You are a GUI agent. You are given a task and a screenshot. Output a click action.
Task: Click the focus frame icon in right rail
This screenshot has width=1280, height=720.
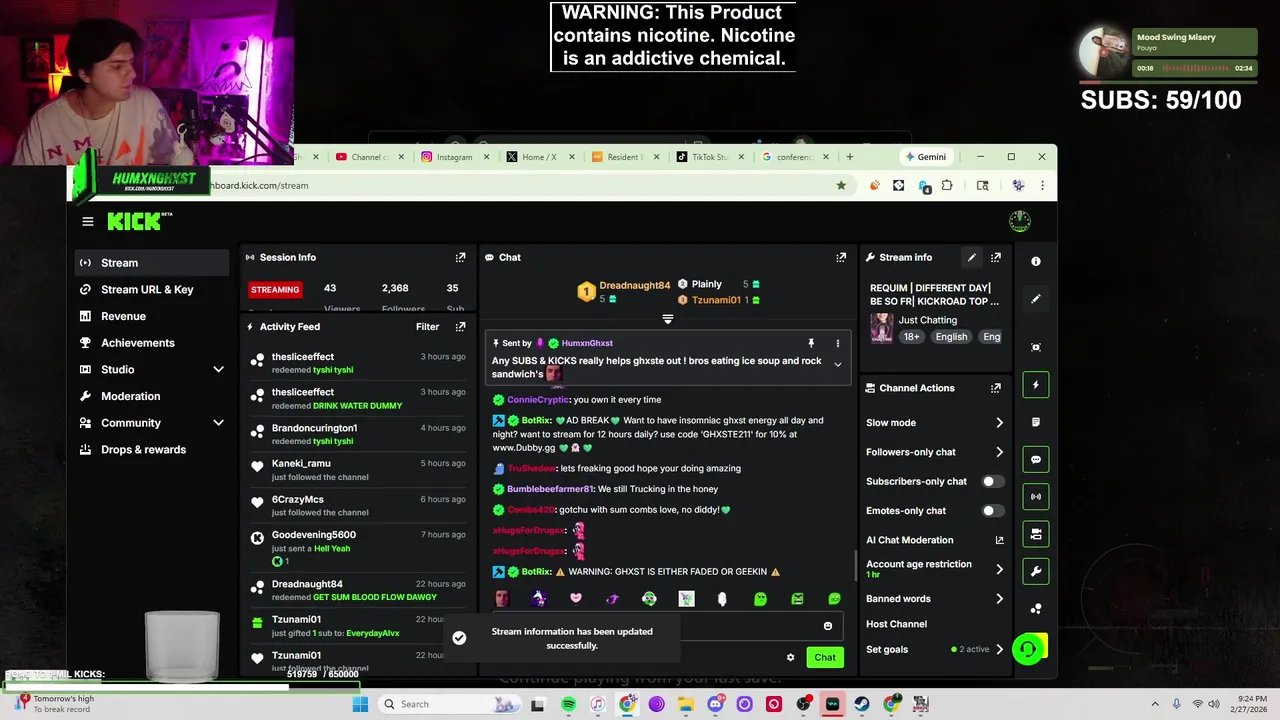click(x=1036, y=347)
